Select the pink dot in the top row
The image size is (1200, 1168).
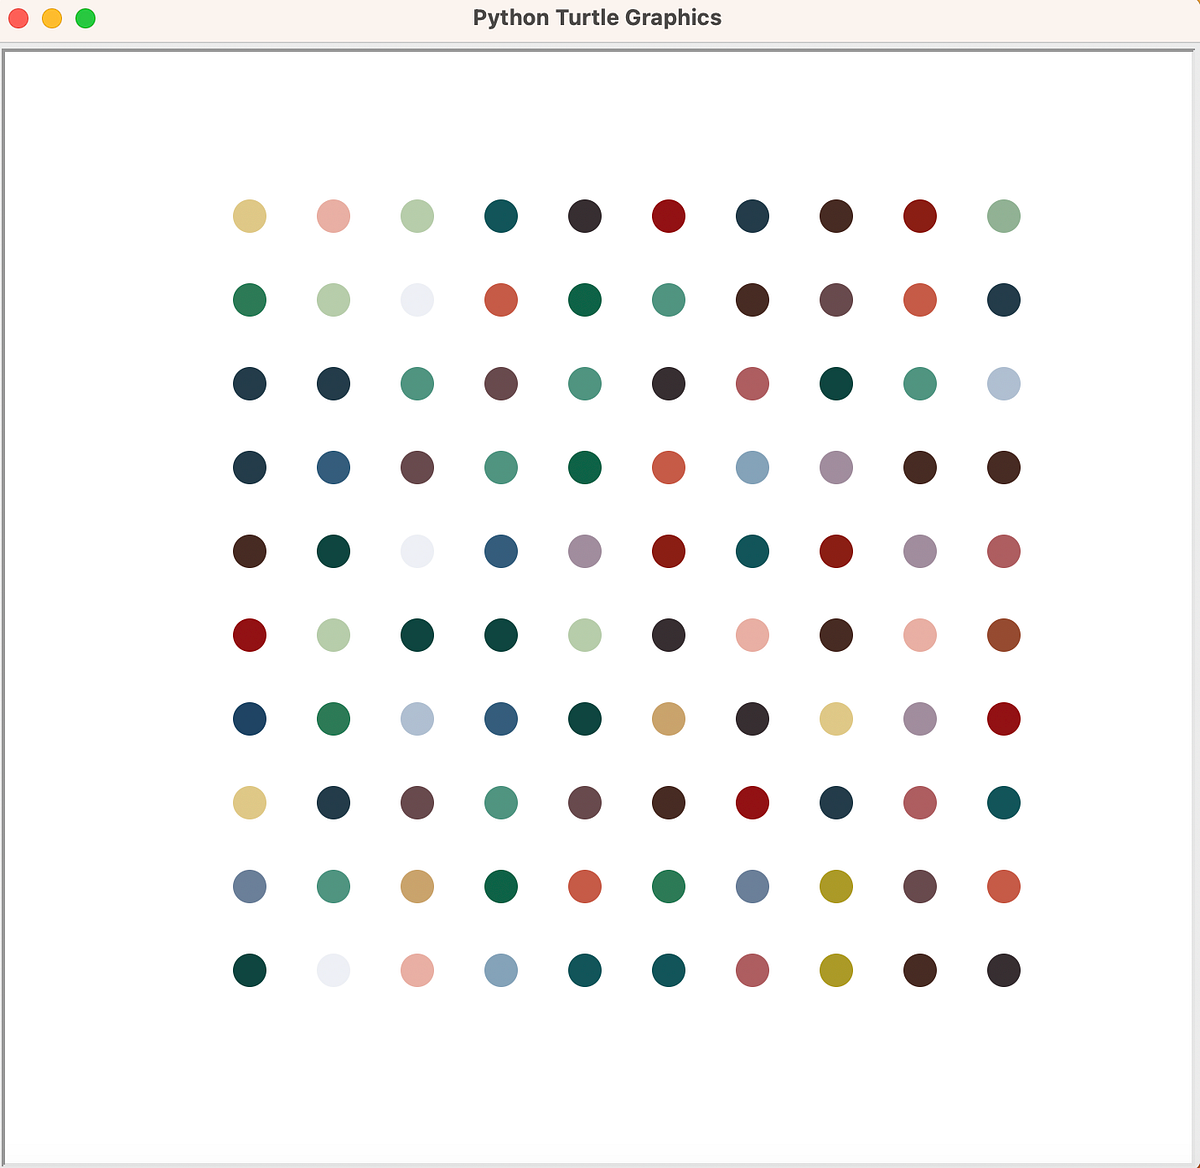(333, 215)
